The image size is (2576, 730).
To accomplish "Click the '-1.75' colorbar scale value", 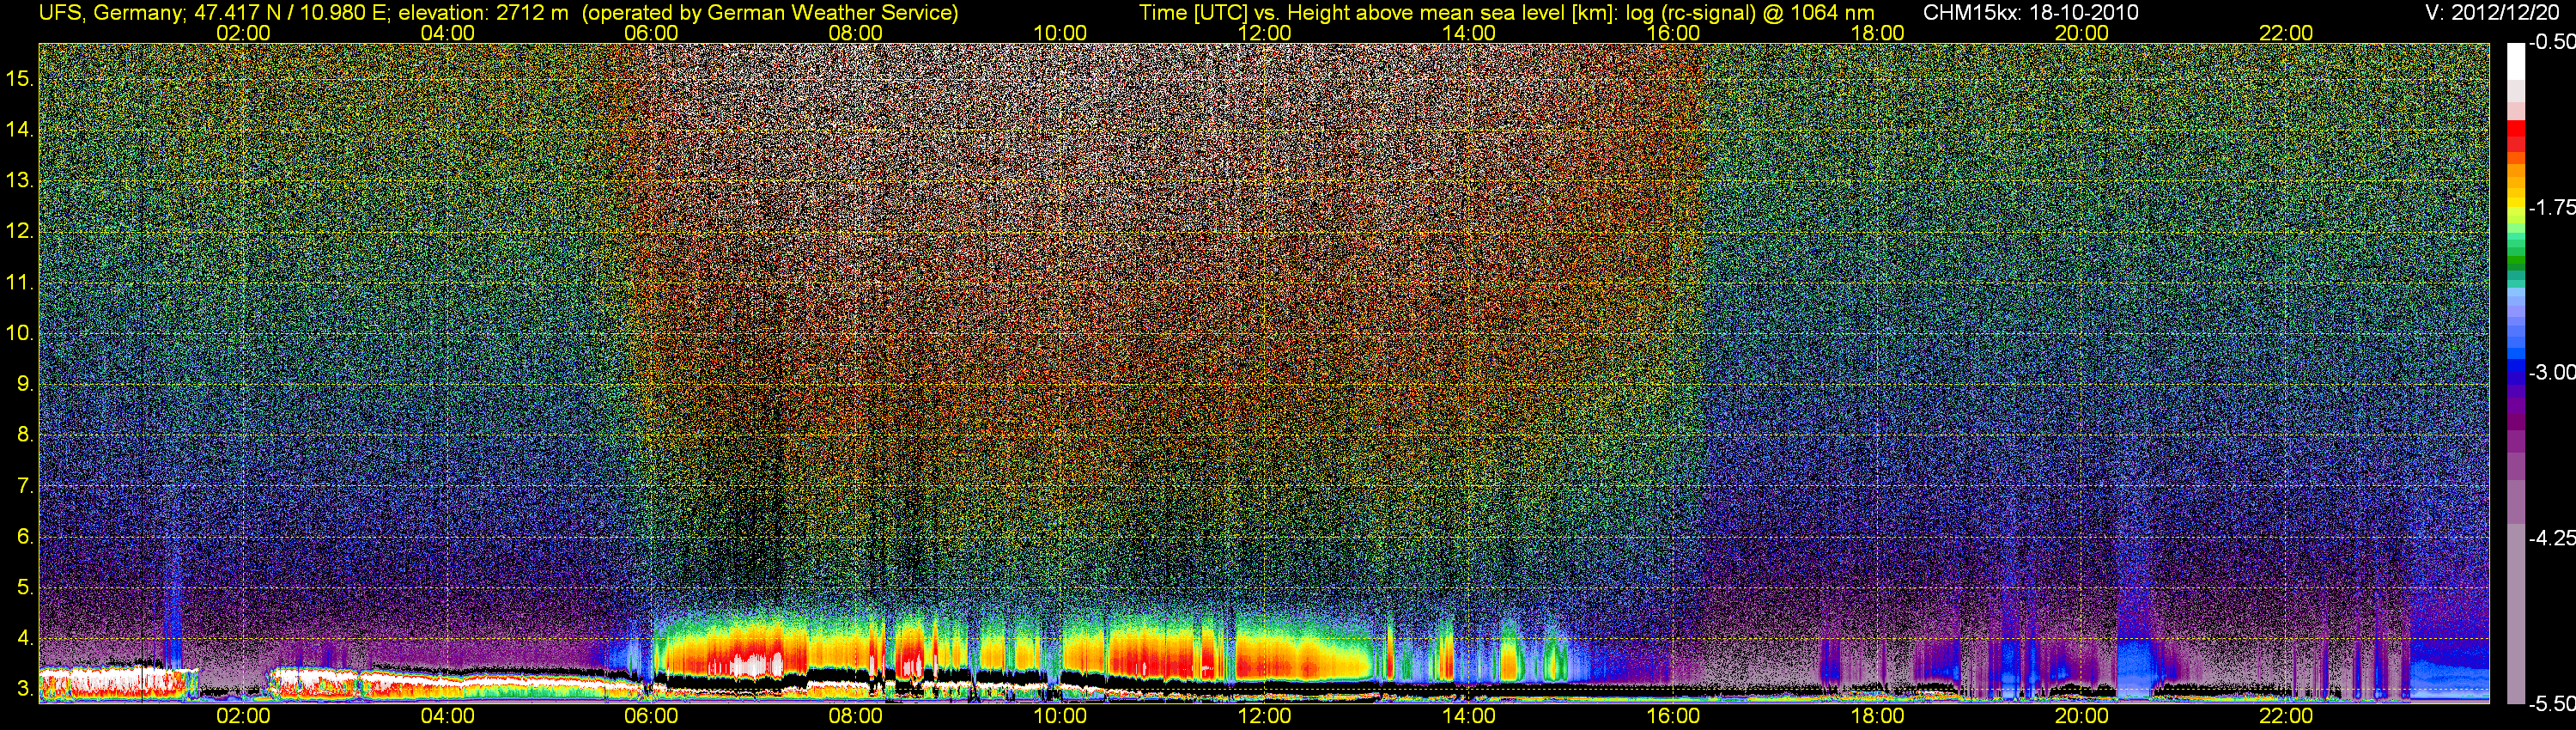I will click(2552, 207).
